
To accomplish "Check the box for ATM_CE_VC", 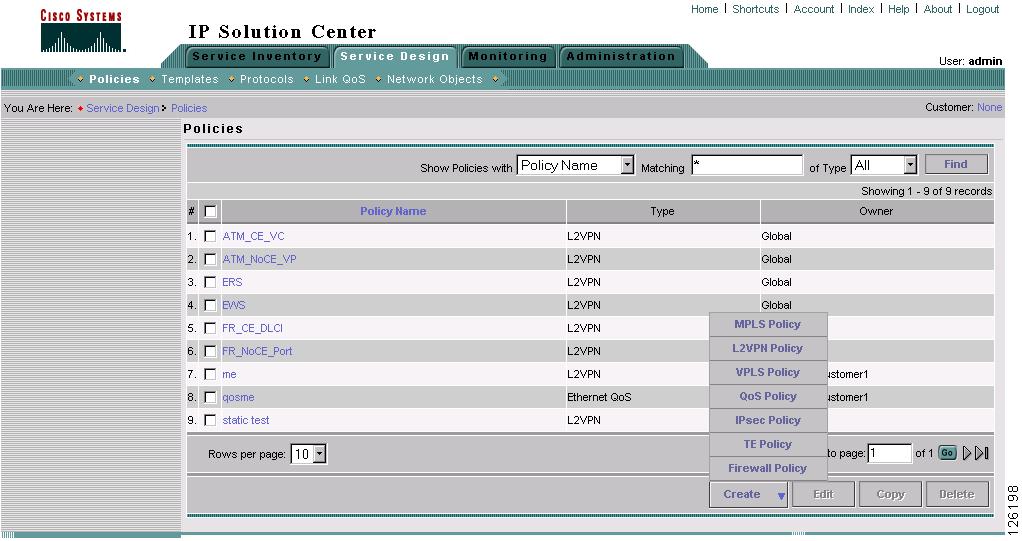I will (x=210, y=236).
